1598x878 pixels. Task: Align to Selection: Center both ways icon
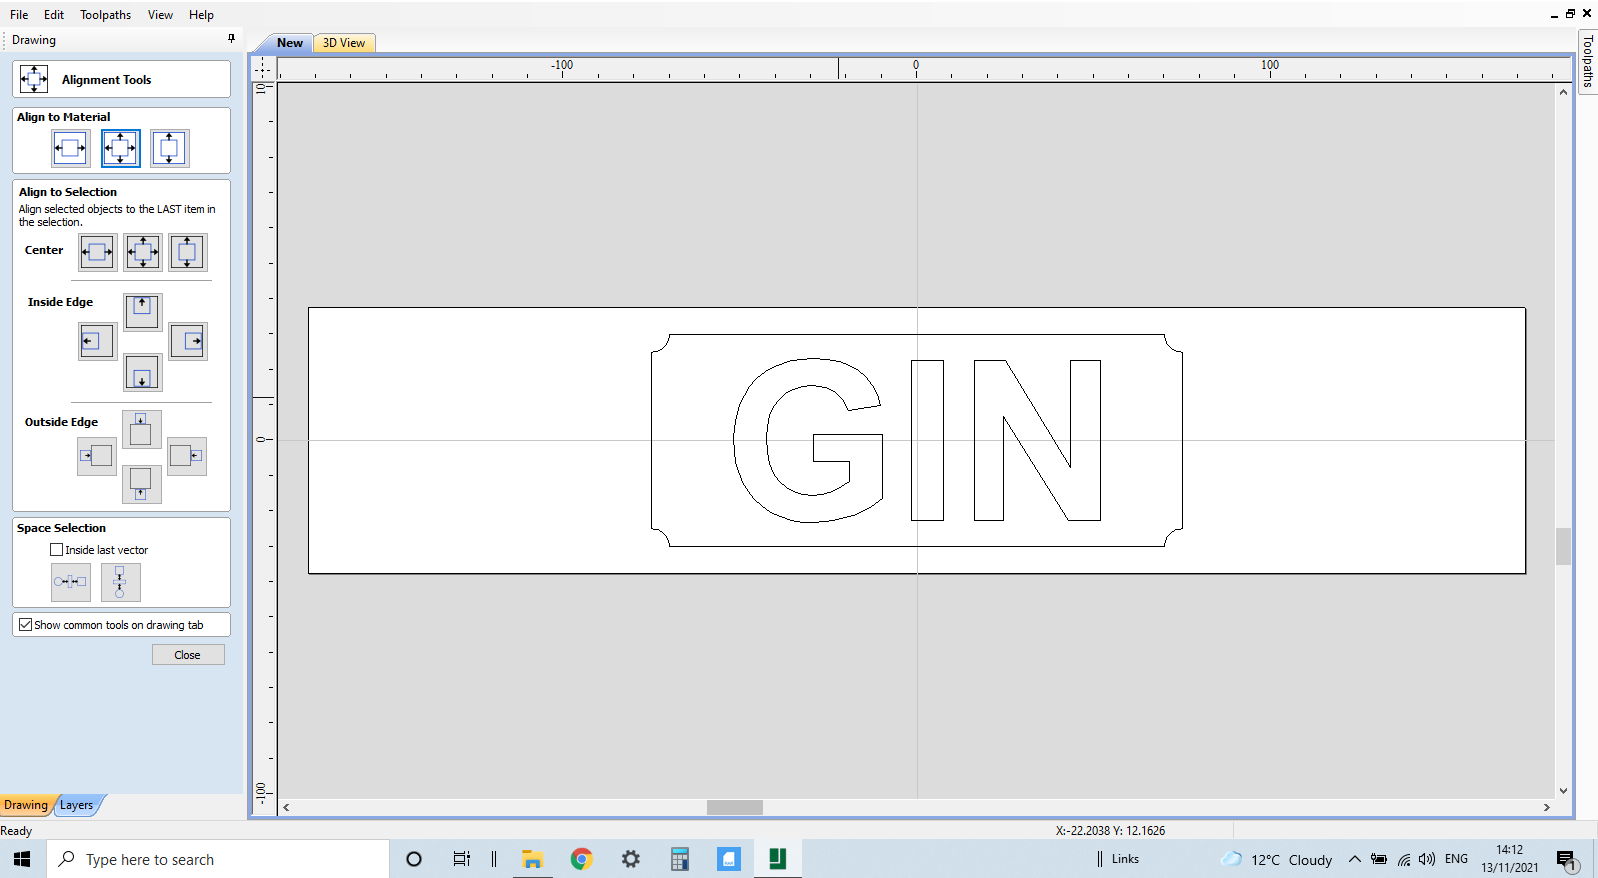(x=143, y=252)
